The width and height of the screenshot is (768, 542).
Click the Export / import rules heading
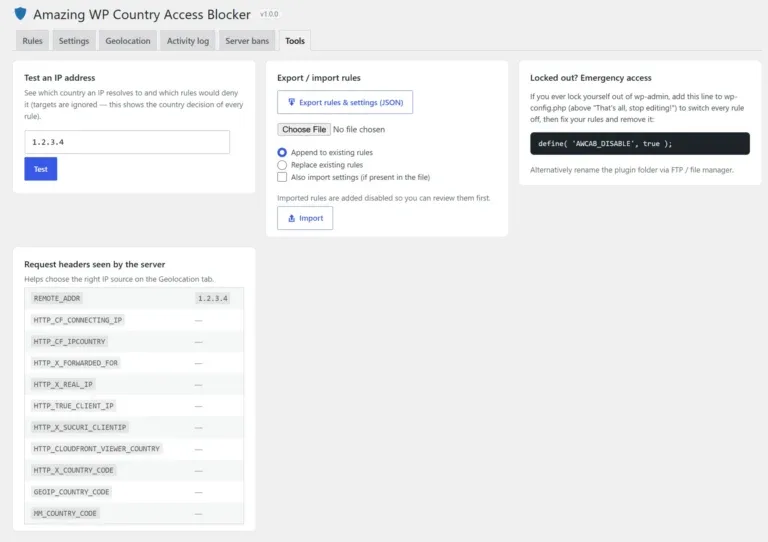319,78
